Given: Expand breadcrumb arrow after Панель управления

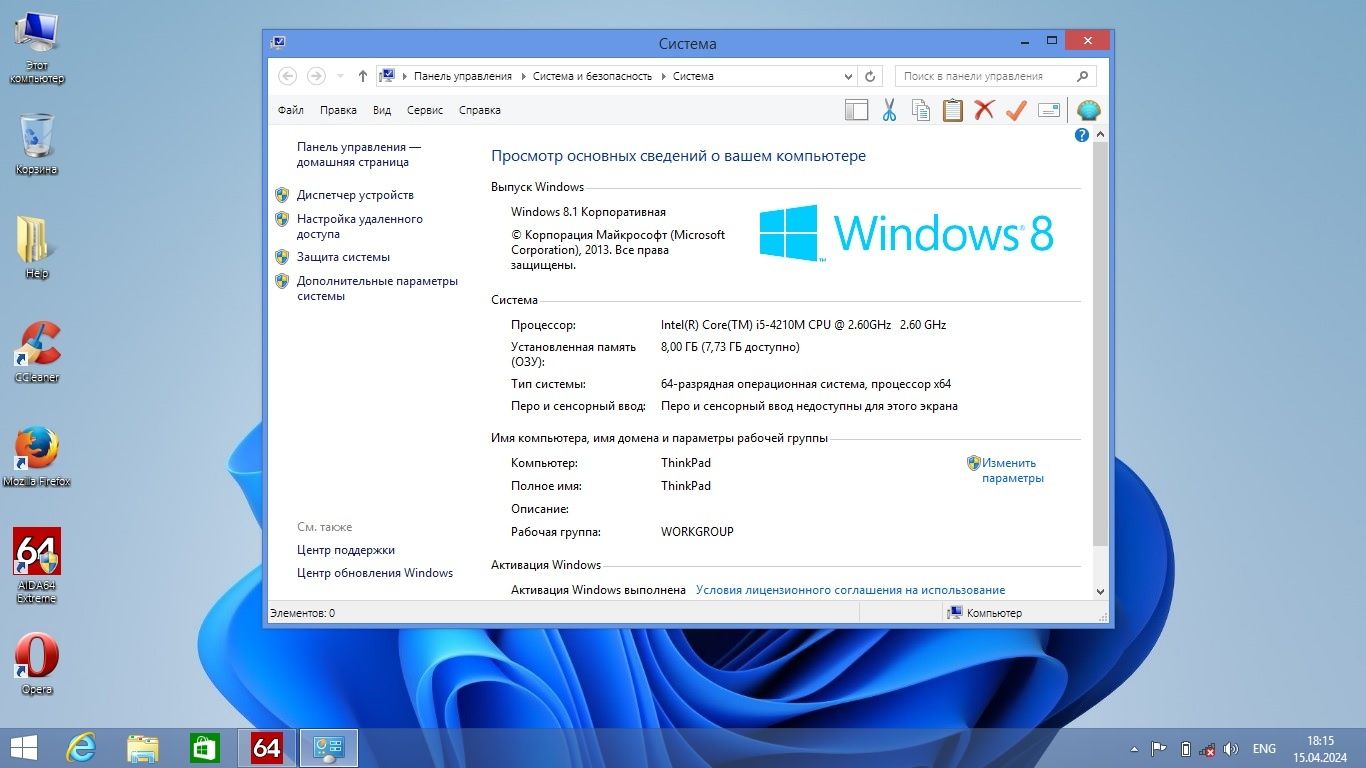Looking at the screenshot, I should [x=522, y=76].
